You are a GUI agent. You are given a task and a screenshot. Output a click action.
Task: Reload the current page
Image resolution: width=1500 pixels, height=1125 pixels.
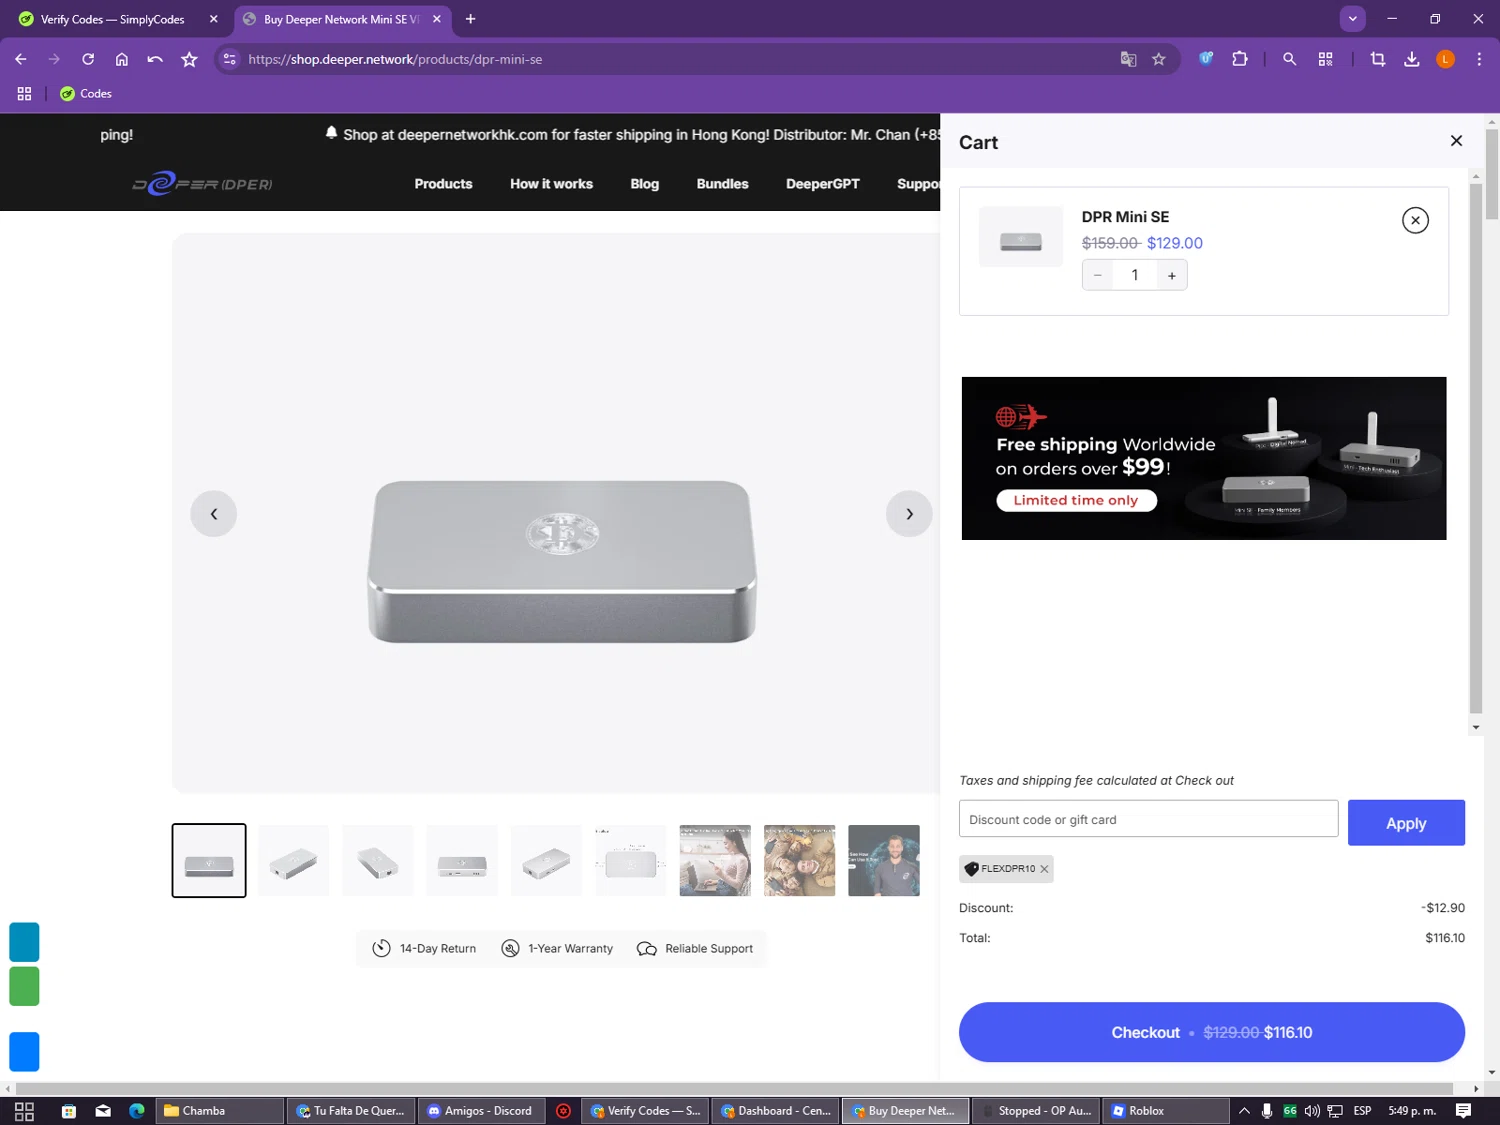88,59
